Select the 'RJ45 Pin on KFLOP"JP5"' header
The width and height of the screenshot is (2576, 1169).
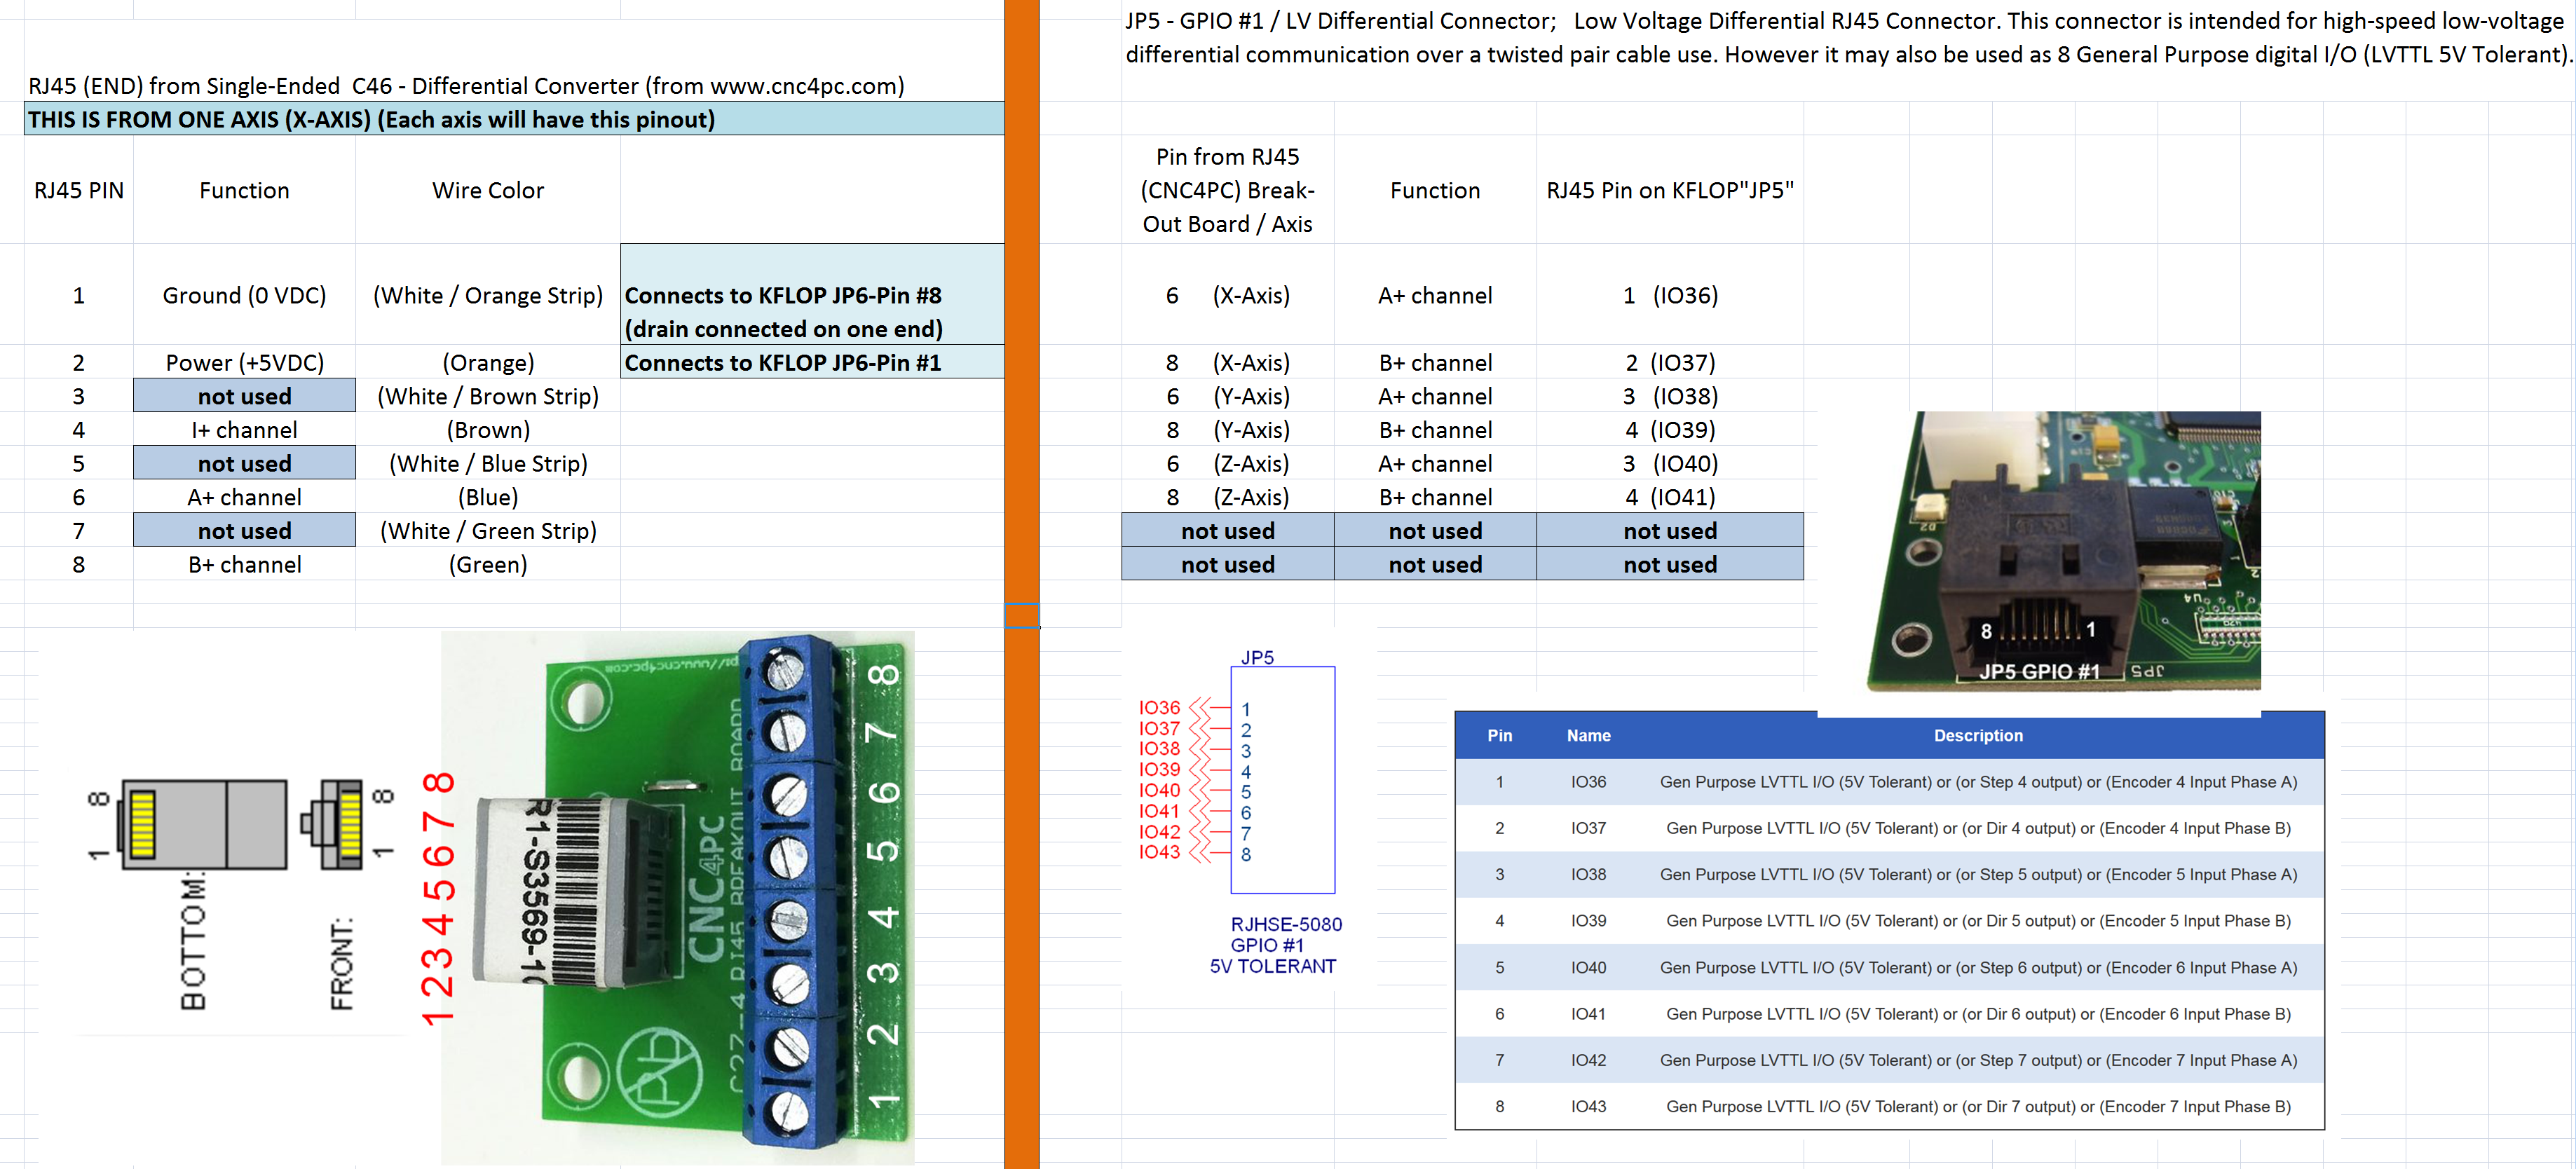click(x=1670, y=190)
